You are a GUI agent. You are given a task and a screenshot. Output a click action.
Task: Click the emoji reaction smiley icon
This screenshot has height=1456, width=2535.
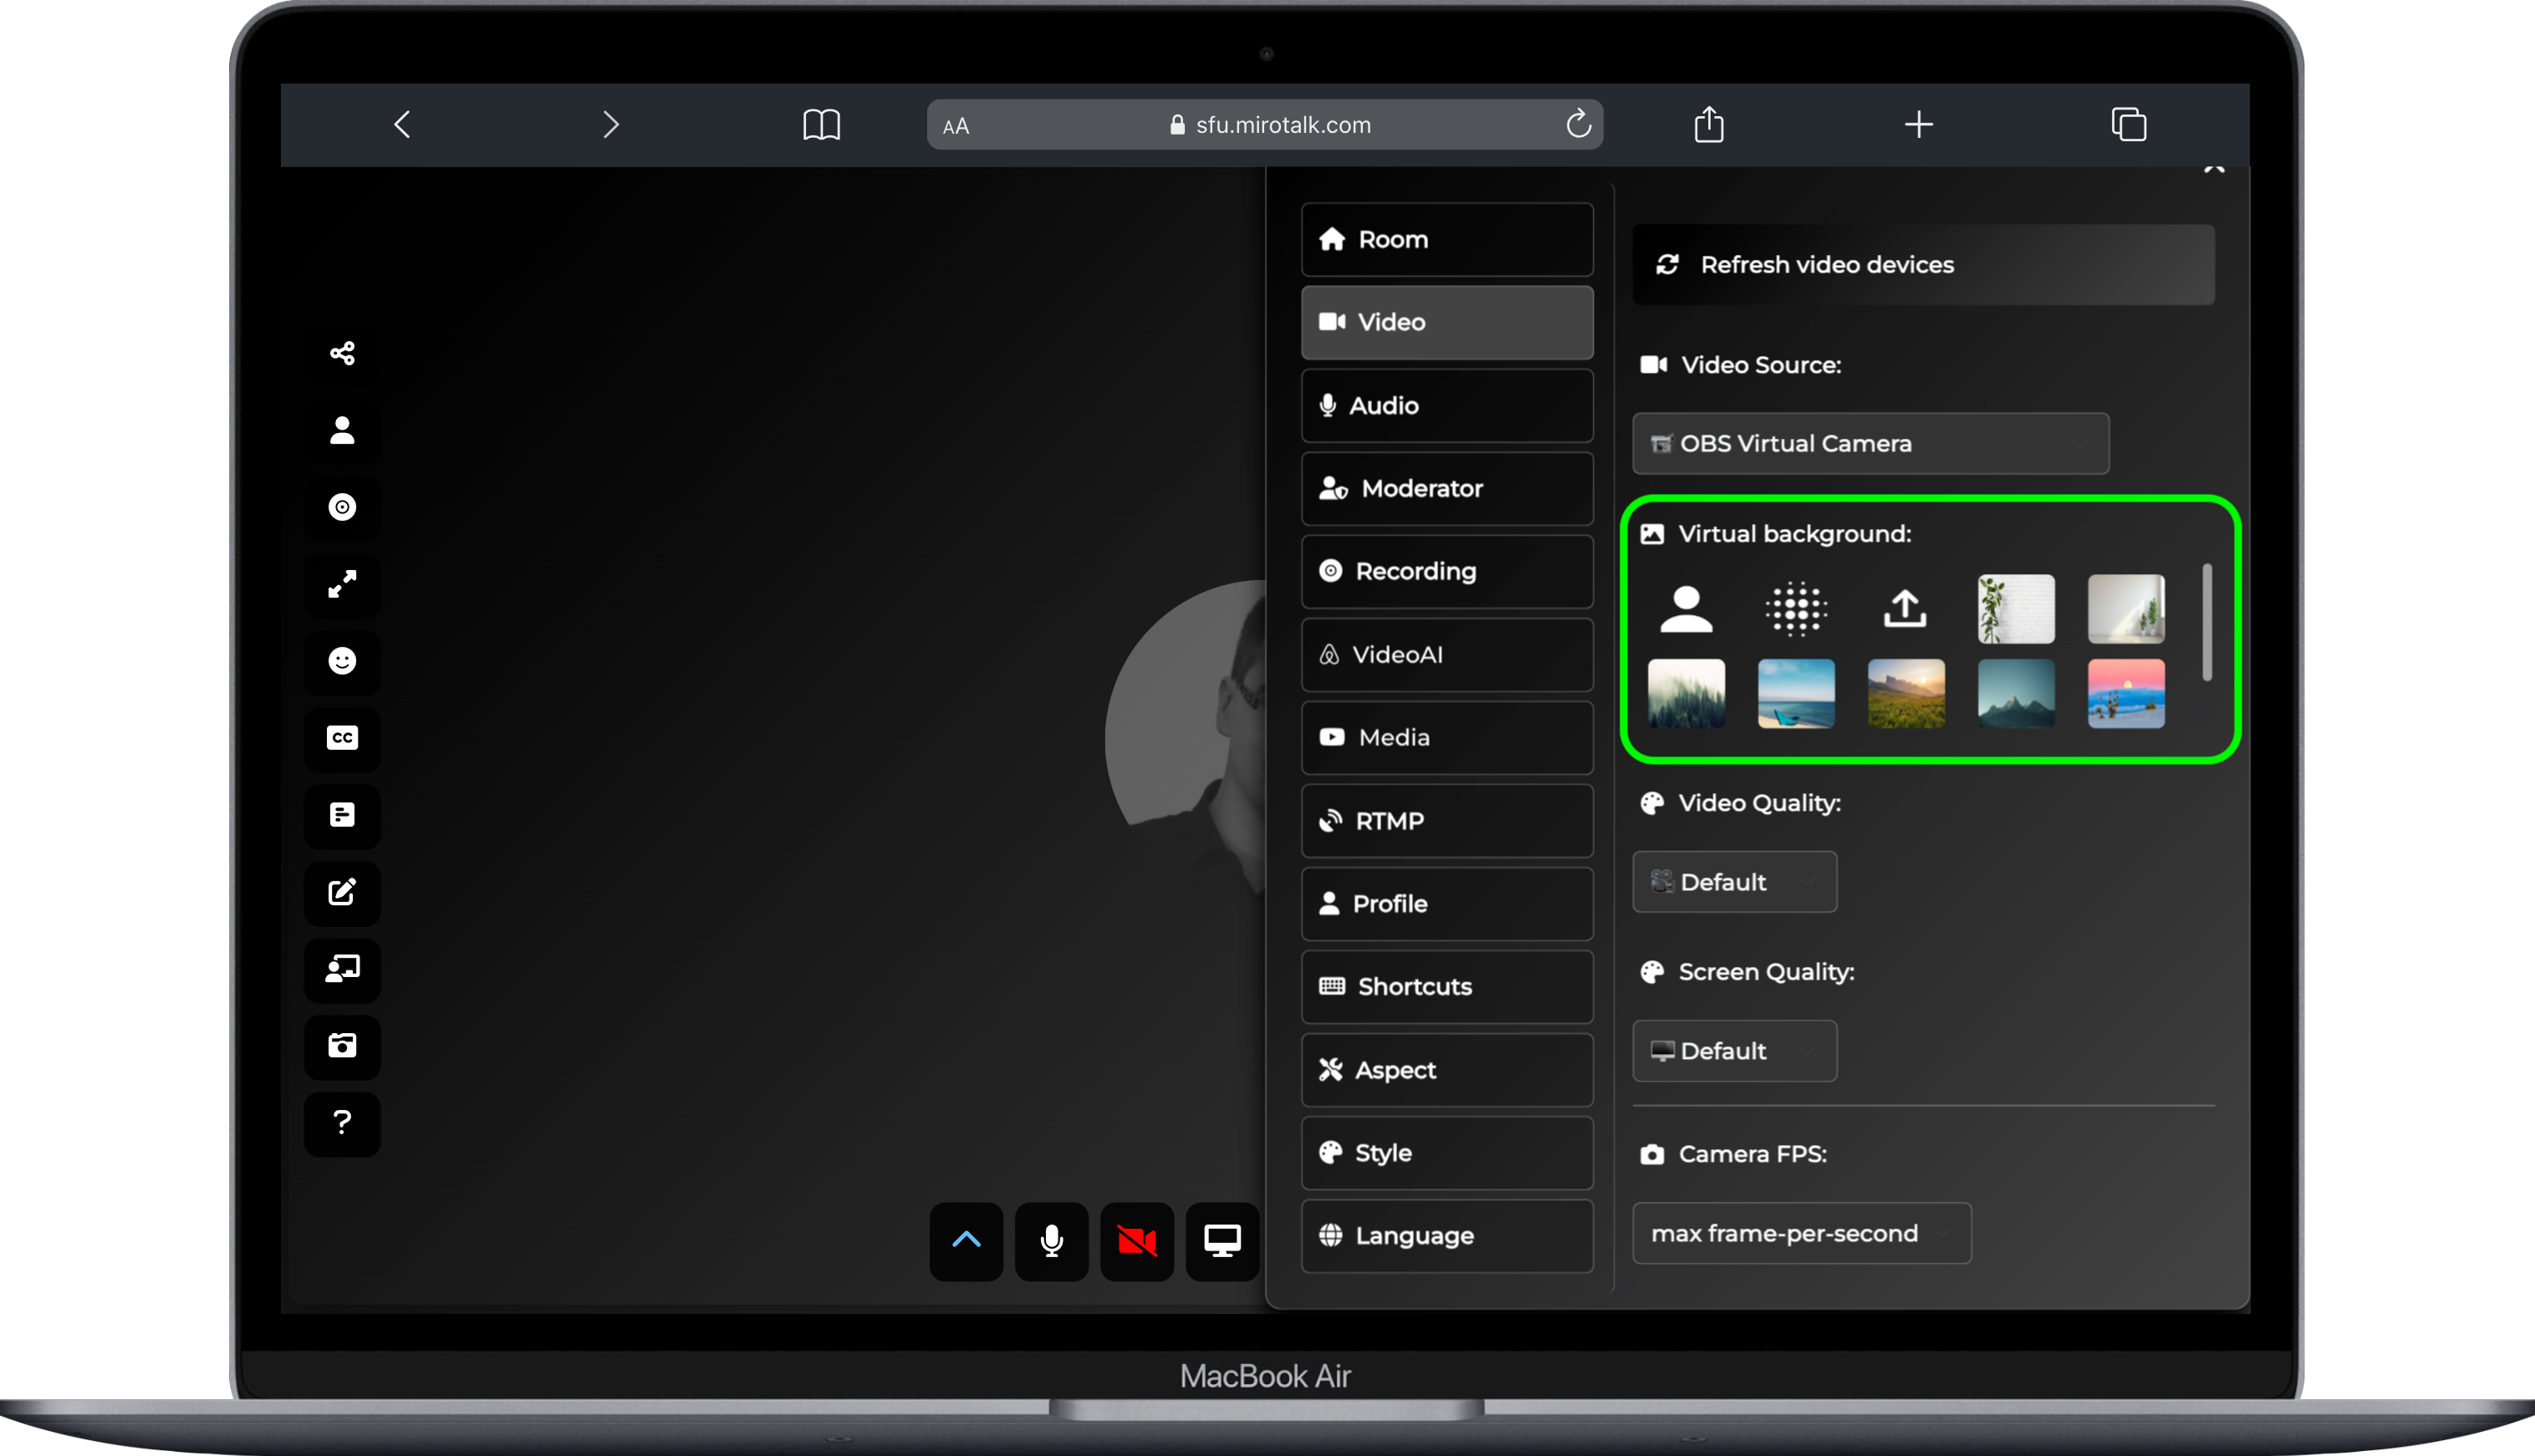[x=342, y=661]
